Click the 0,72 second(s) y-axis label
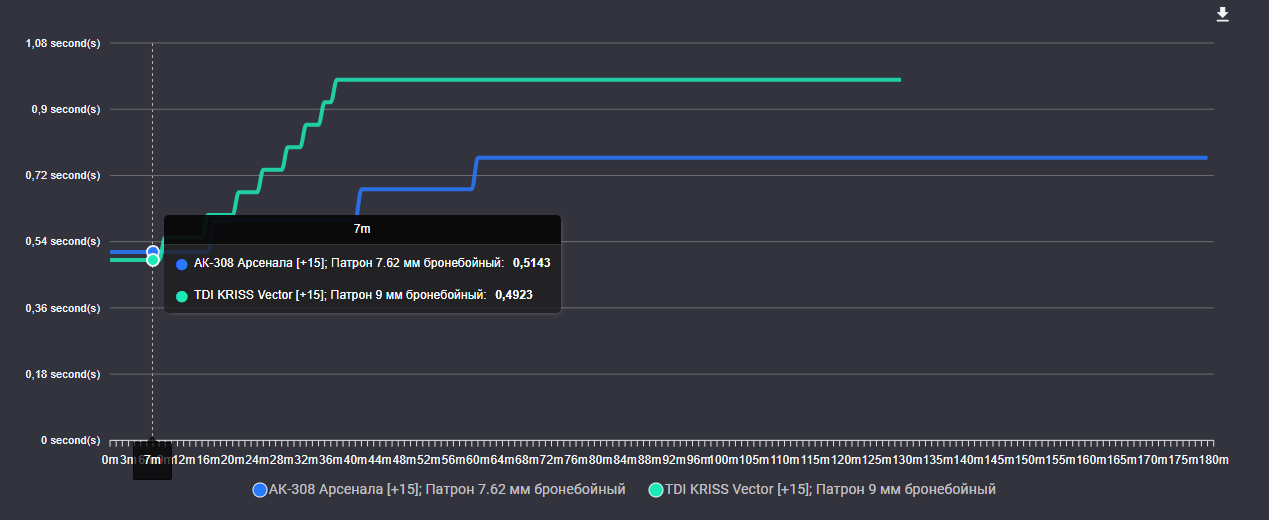Screen dimensions: 1269x520 coord(63,175)
